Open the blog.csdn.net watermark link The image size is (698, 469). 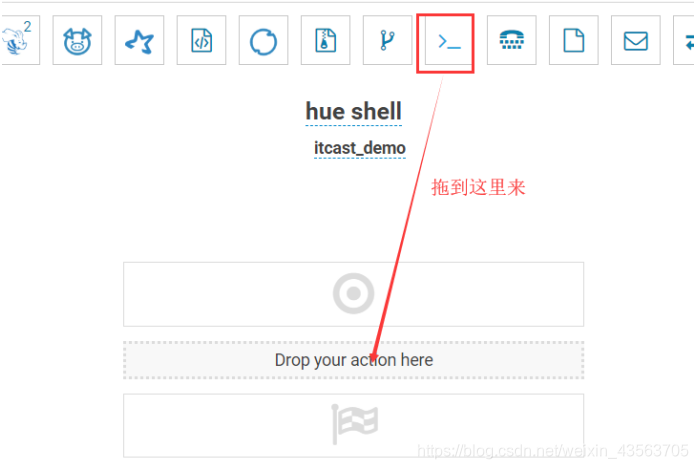[x=552, y=451]
